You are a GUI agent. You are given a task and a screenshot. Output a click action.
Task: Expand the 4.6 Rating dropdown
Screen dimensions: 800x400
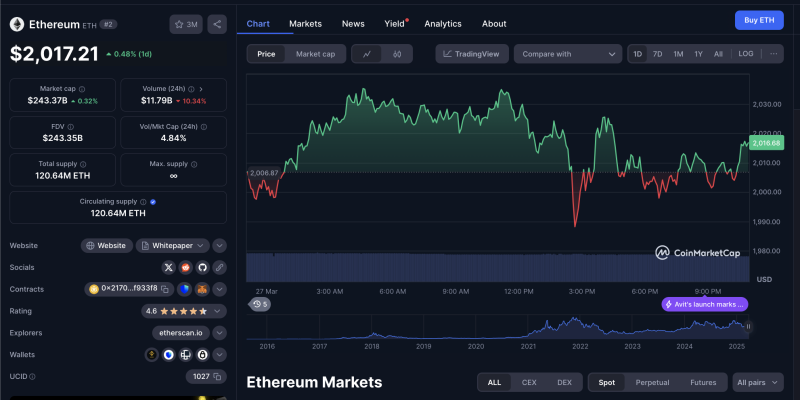coord(184,311)
